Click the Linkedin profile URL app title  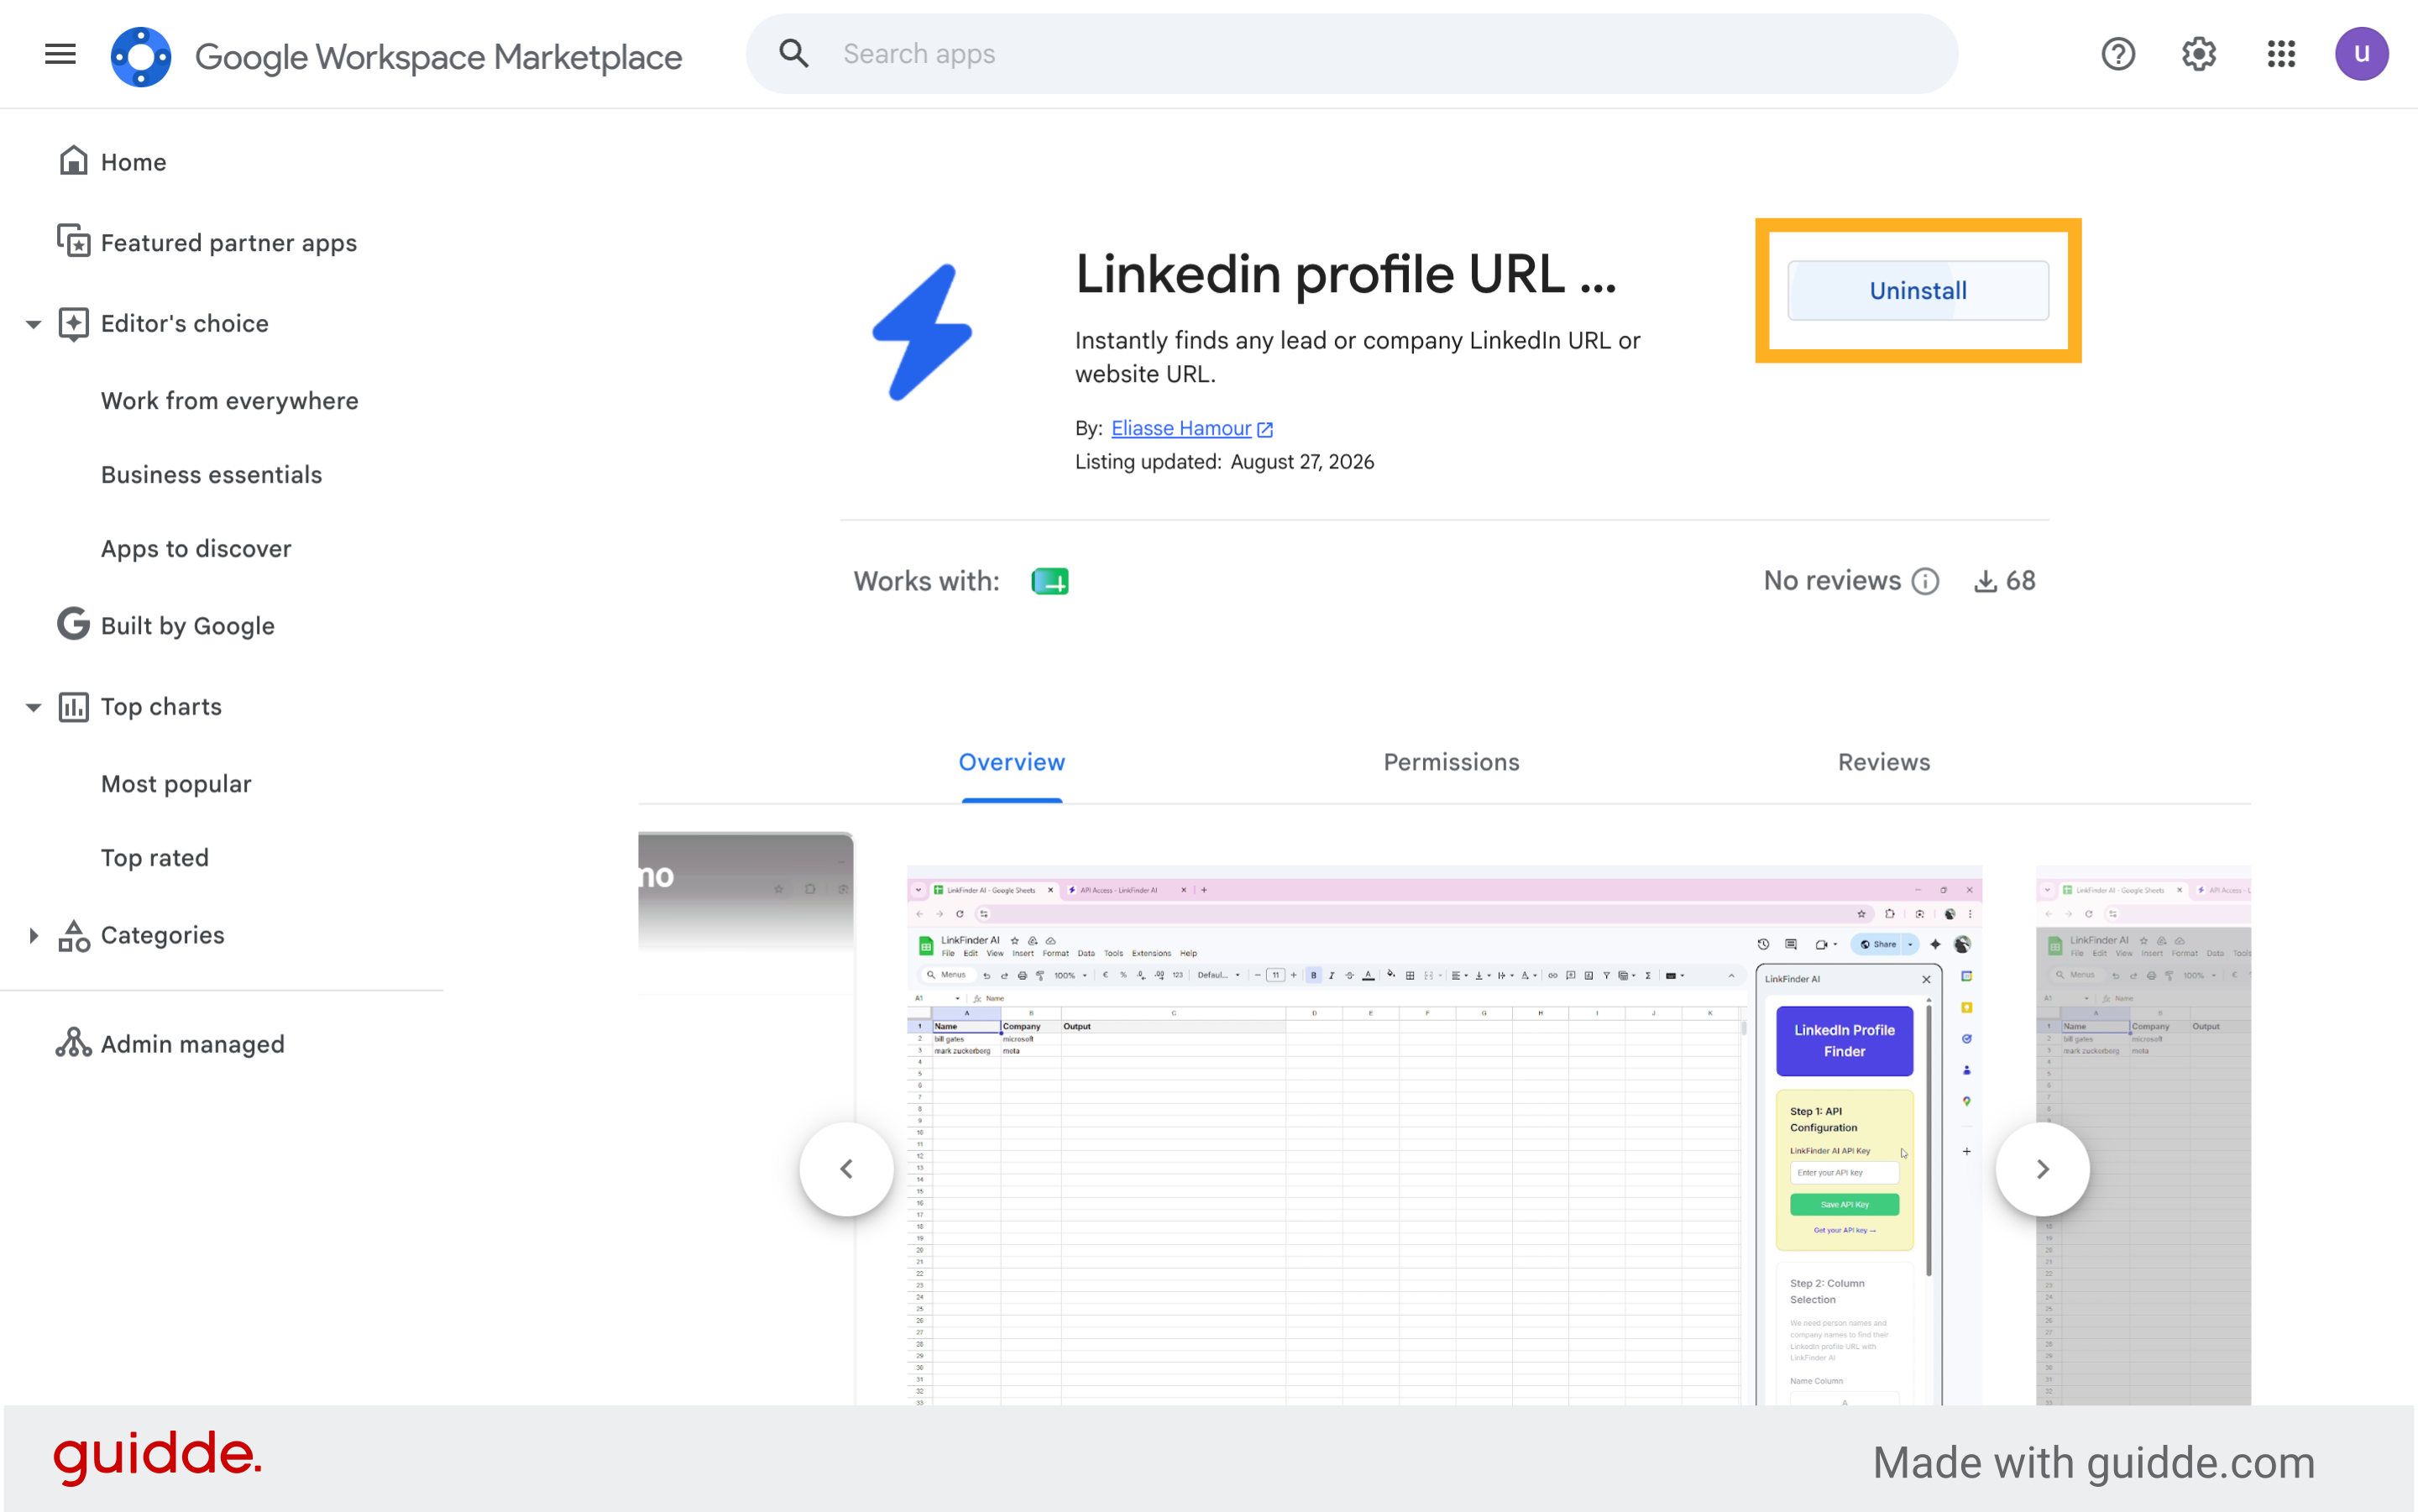click(x=1346, y=274)
